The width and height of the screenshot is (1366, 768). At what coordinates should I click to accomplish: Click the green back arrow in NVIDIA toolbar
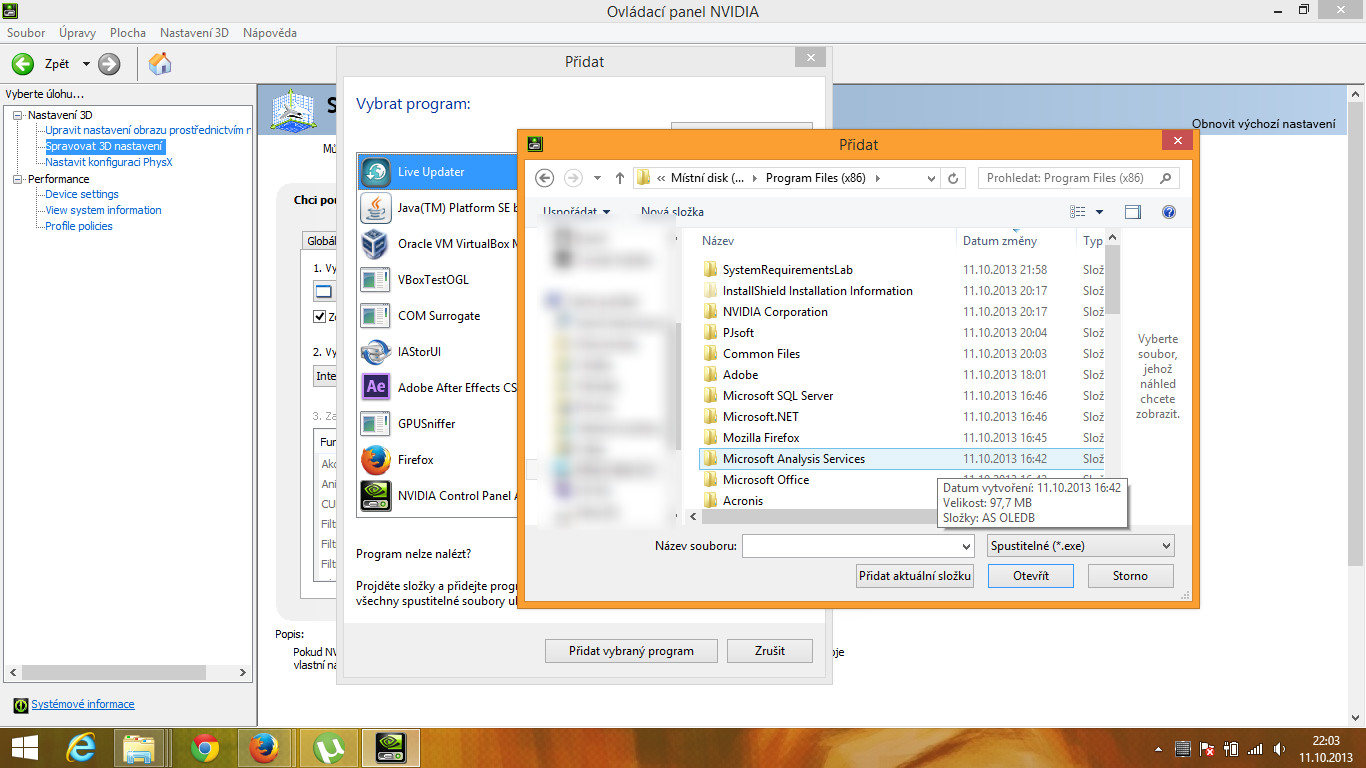tap(23, 64)
